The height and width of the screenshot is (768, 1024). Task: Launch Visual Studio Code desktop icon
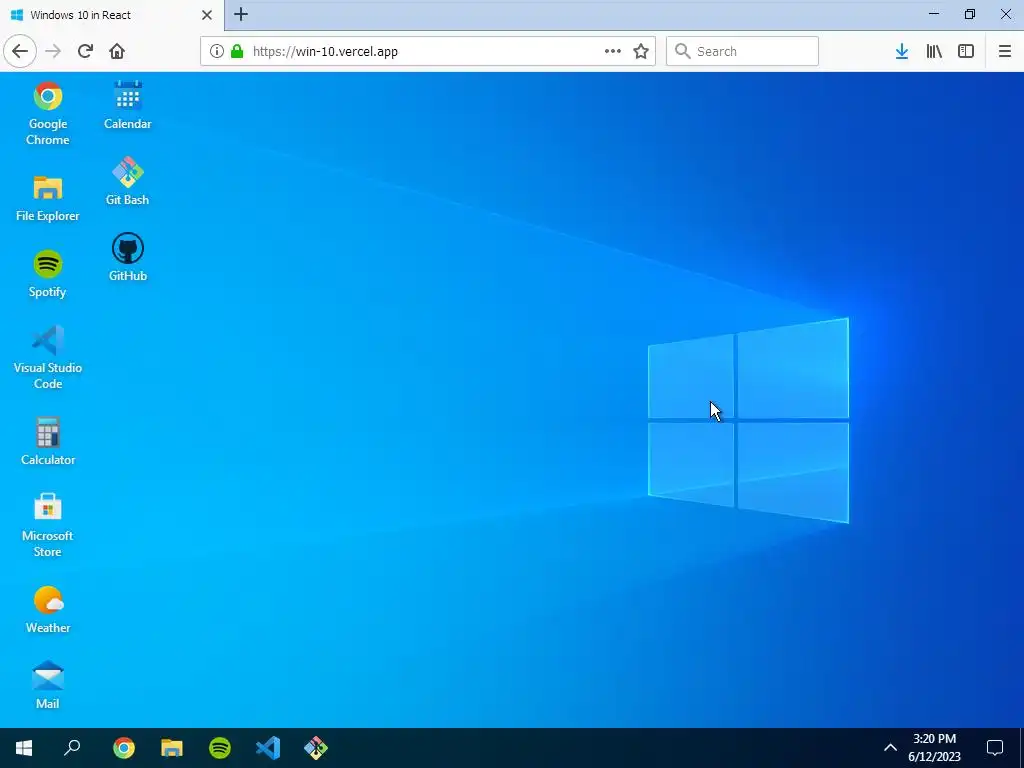tap(48, 358)
